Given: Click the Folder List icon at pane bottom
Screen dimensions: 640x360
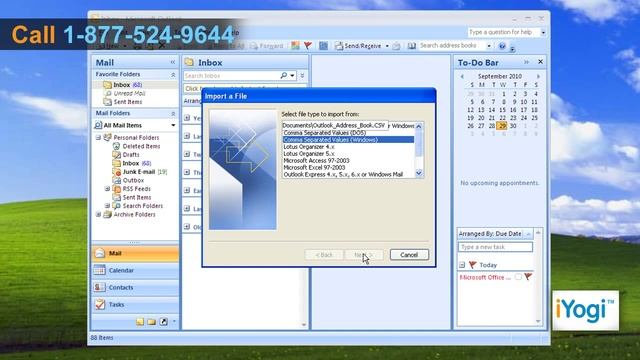Looking at the screenshot, I should [151, 322].
